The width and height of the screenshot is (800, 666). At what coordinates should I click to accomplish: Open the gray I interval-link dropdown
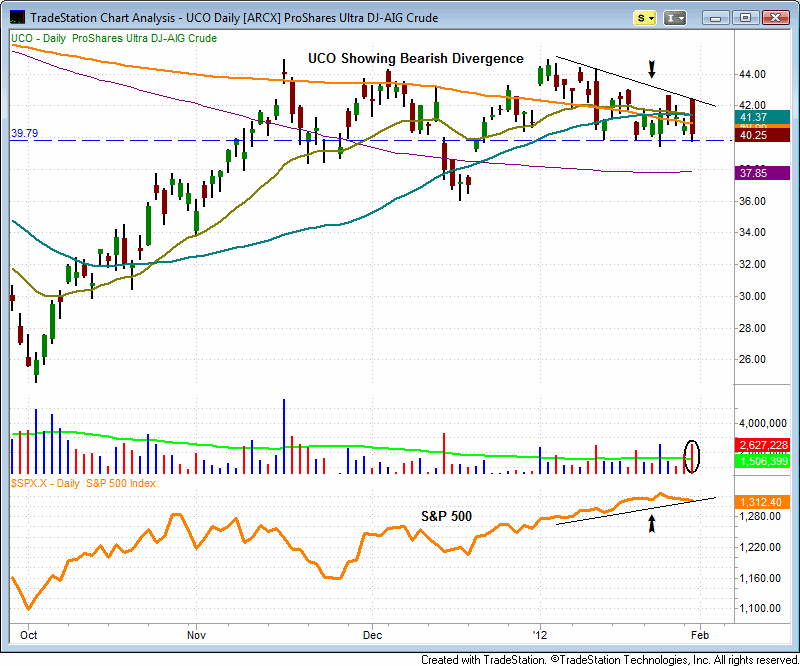point(675,18)
